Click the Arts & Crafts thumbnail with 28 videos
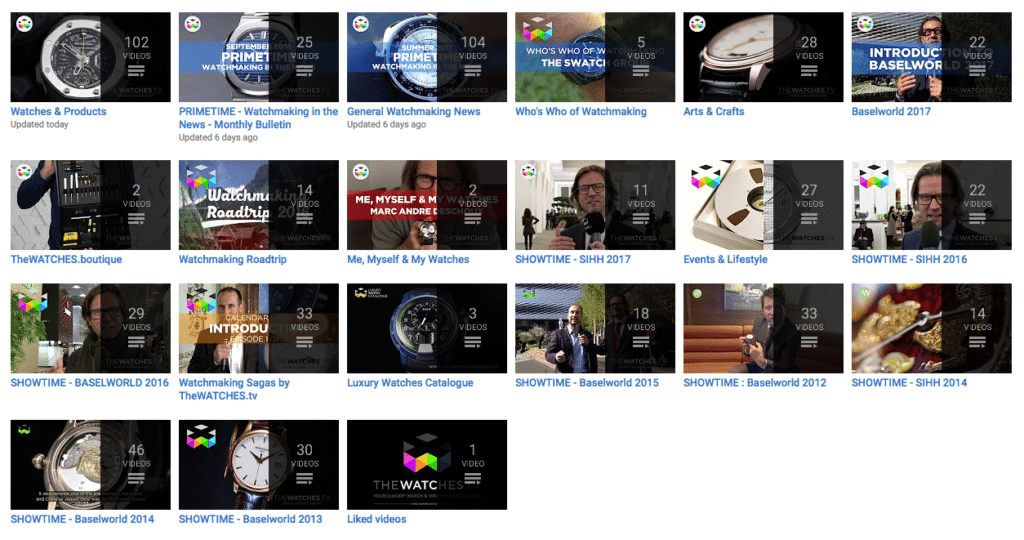Screen dimensions: 1024x540 [763, 57]
